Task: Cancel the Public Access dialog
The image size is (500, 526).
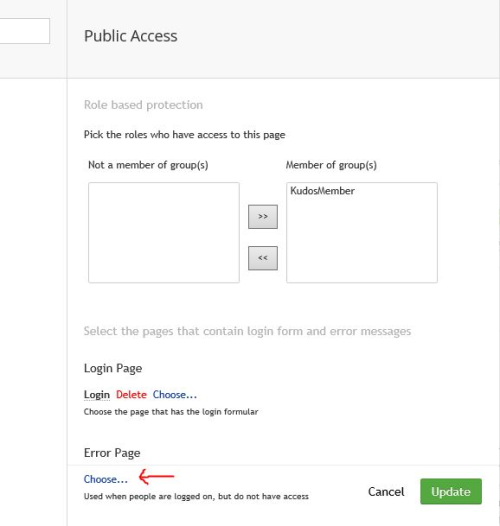Action: (x=386, y=492)
